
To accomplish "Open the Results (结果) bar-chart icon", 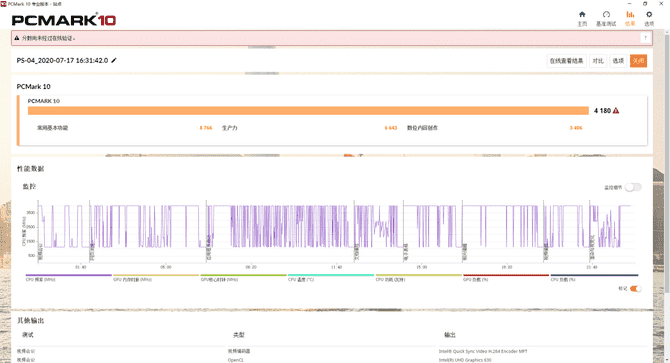I will (x=630, y=15).
